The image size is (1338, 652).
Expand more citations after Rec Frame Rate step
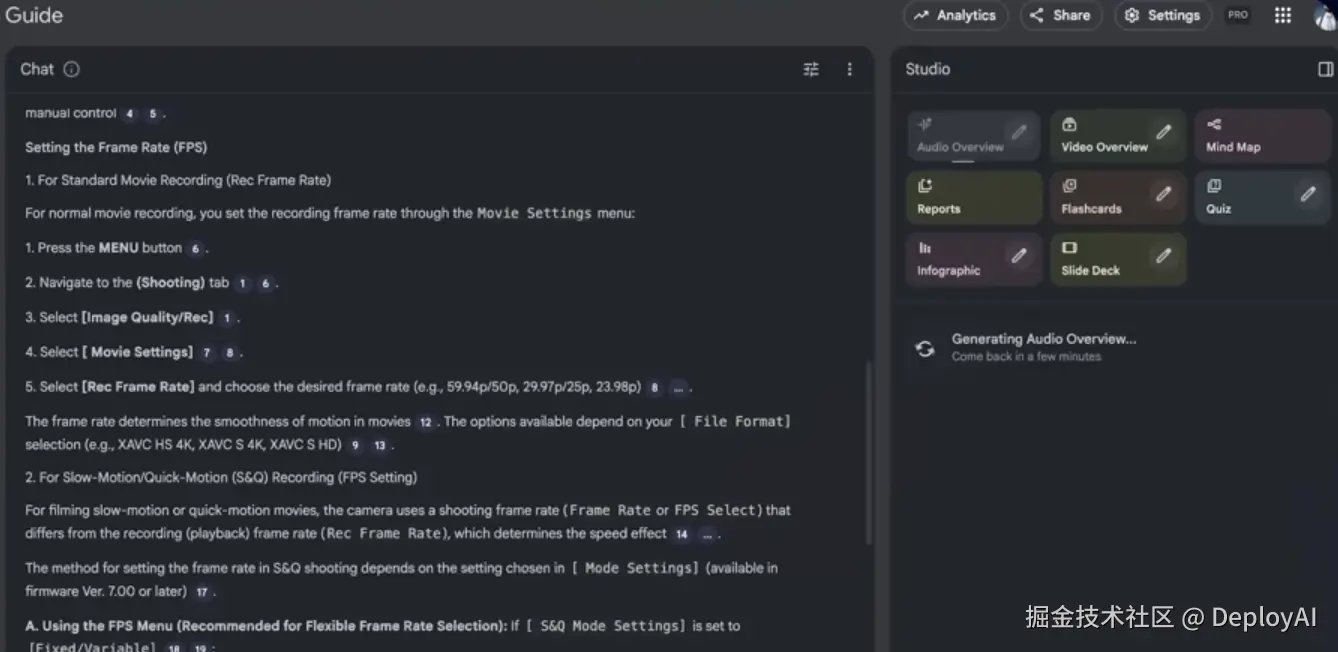pos(679,388)
